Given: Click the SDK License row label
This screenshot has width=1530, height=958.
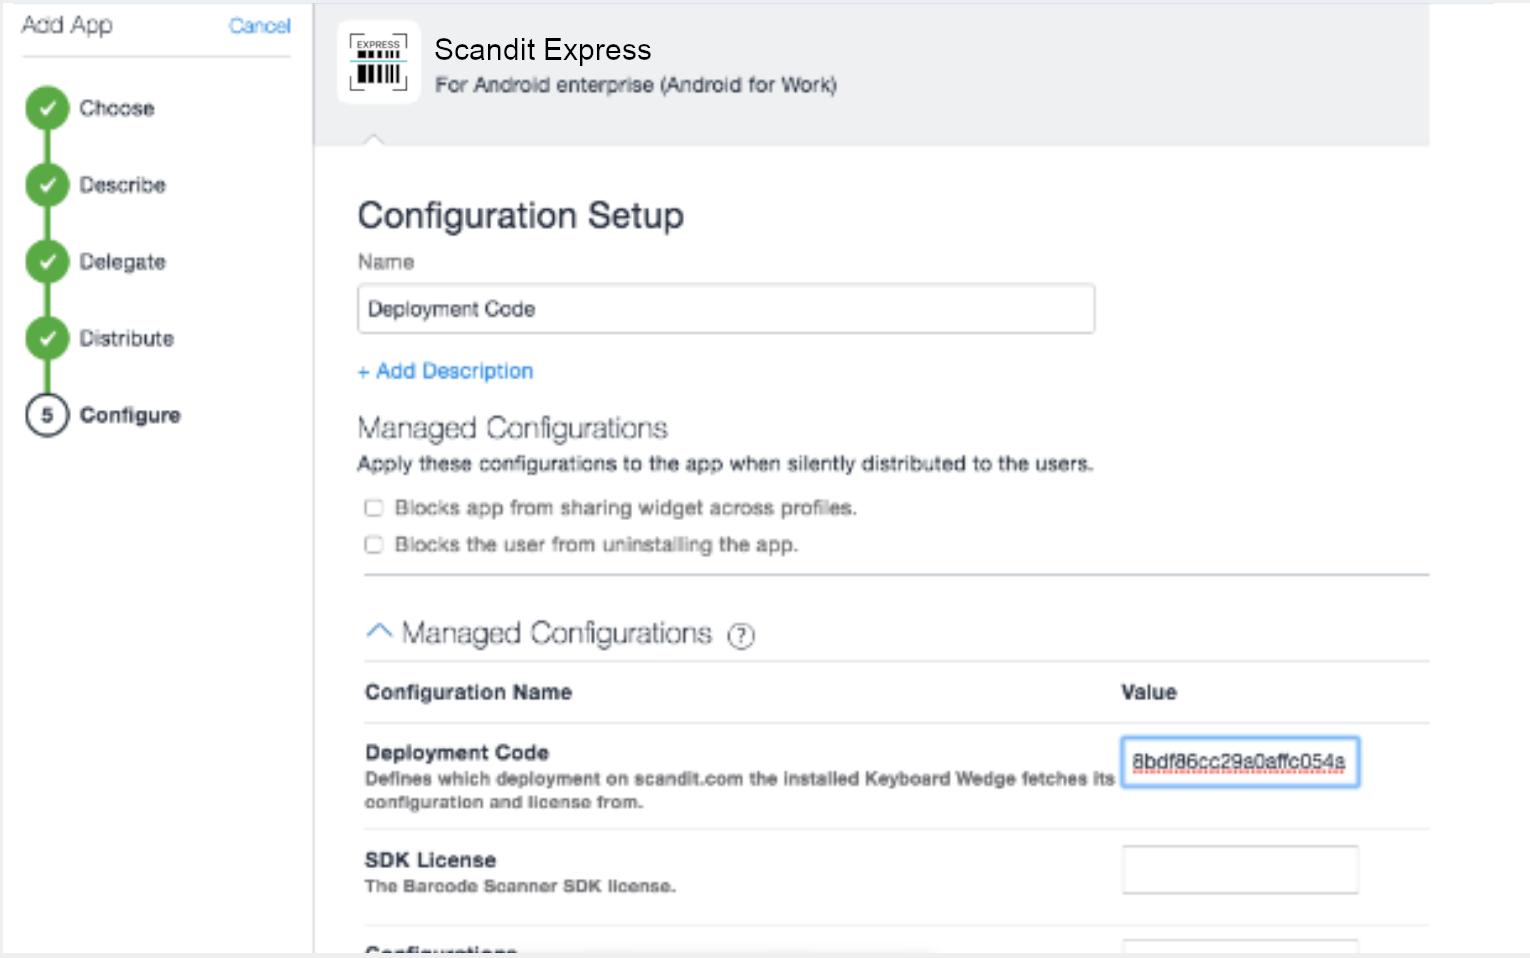Looking at the screenshot, I should (430, 860).
